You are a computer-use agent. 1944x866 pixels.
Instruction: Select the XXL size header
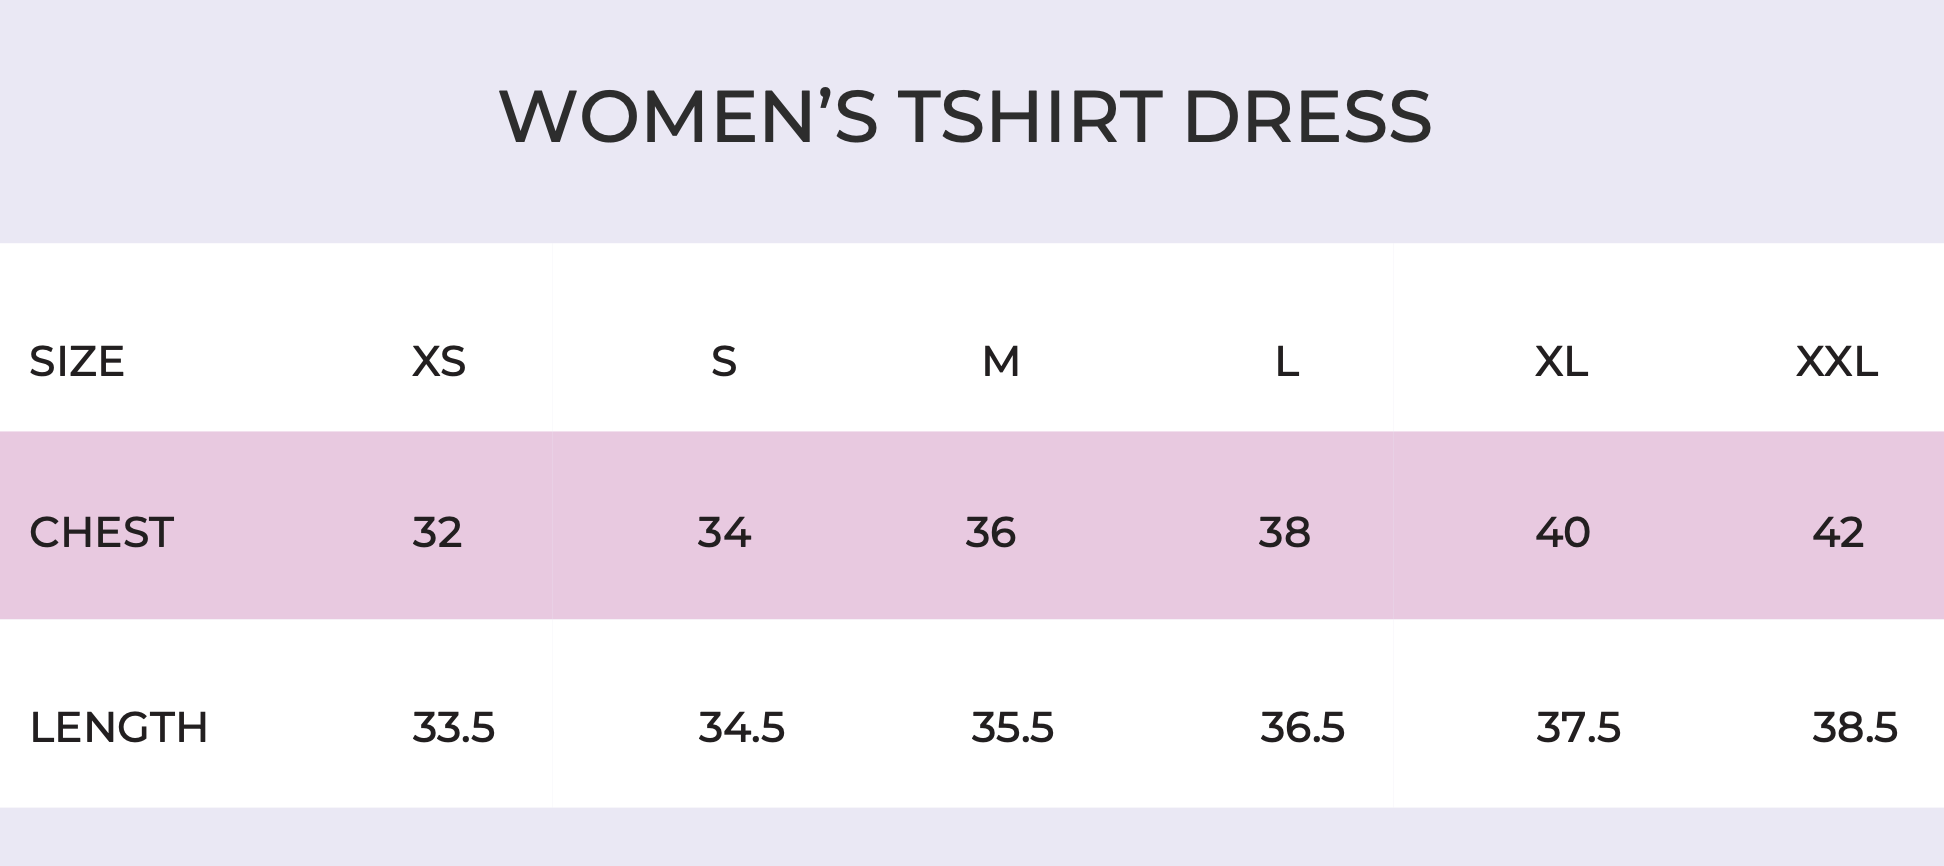[x=1837, y=361]
